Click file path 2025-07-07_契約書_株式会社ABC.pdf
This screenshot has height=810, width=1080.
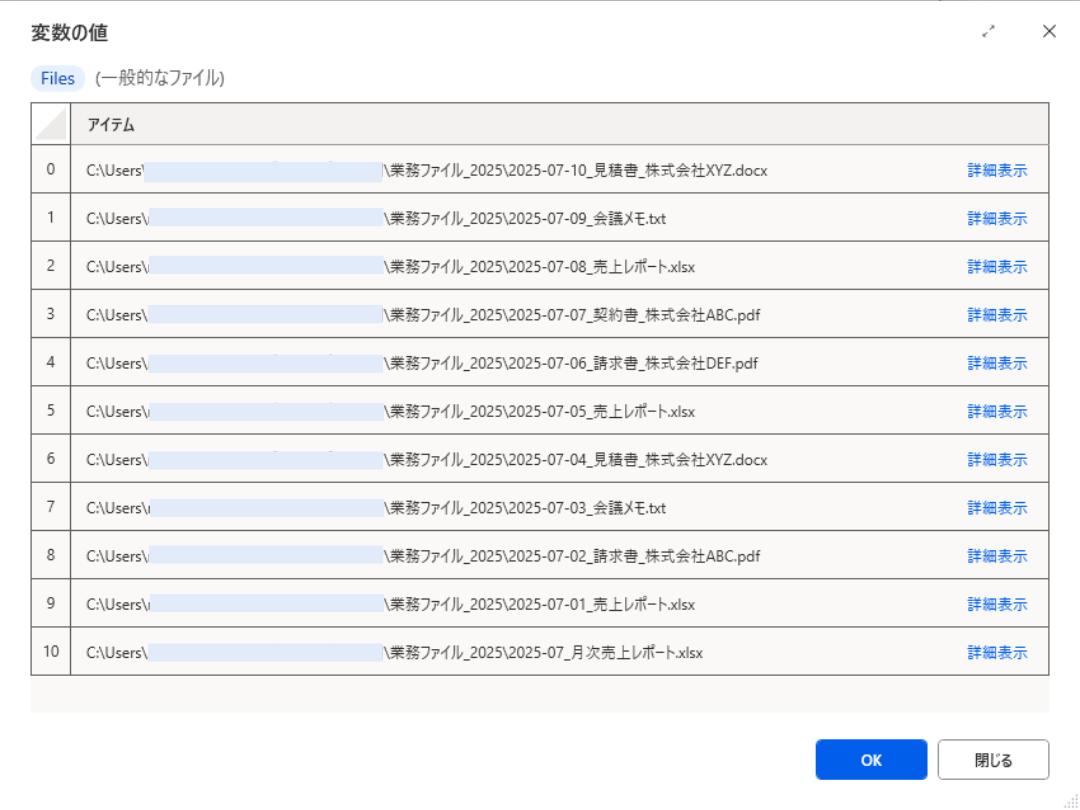tap(424, 315)
